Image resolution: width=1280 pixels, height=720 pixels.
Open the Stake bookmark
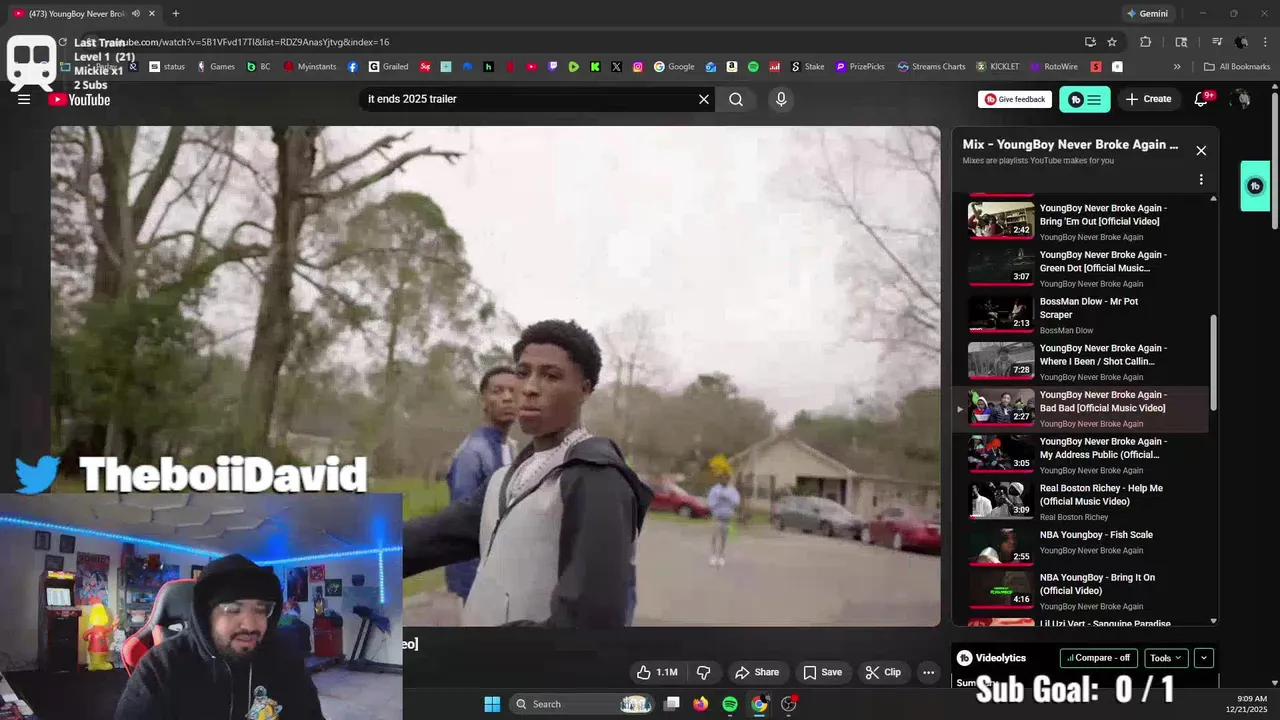pyautogui.click(x=808, y=67)
